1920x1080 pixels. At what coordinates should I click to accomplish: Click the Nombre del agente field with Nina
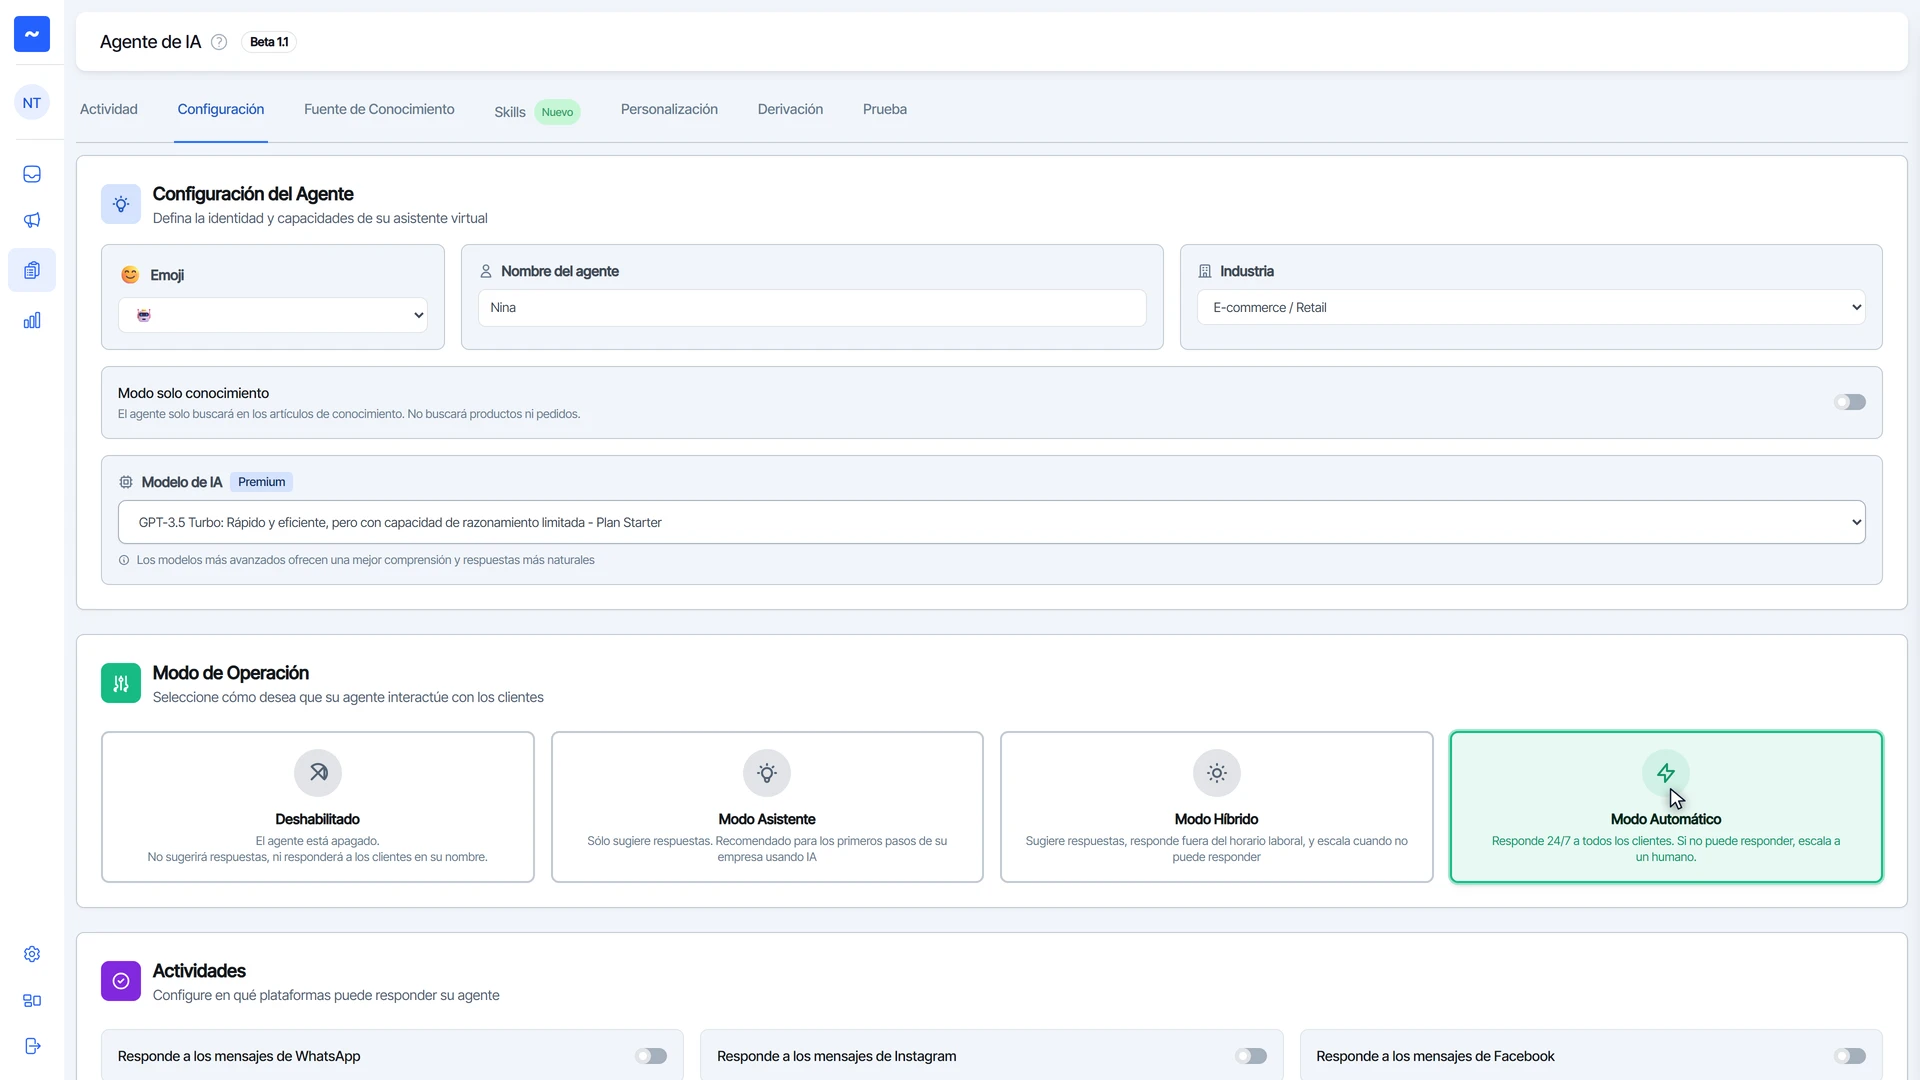coord(812,308)
